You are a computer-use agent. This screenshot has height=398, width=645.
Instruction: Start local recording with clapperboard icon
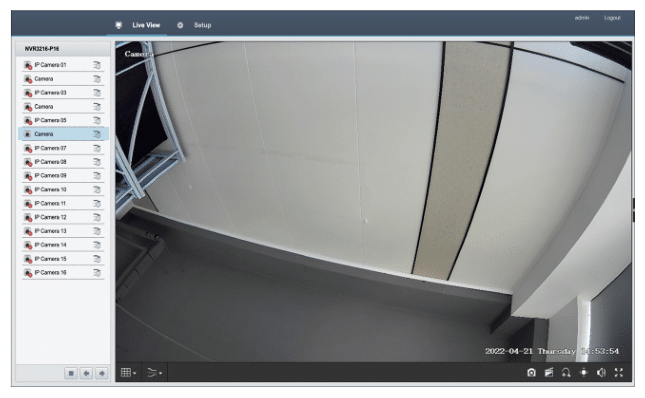click(549, 373)
